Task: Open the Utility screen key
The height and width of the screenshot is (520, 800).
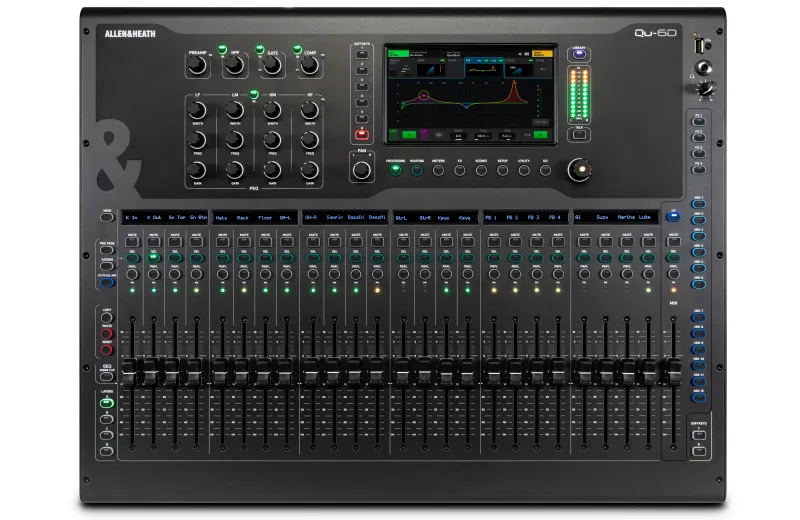Action: [524, 170]
